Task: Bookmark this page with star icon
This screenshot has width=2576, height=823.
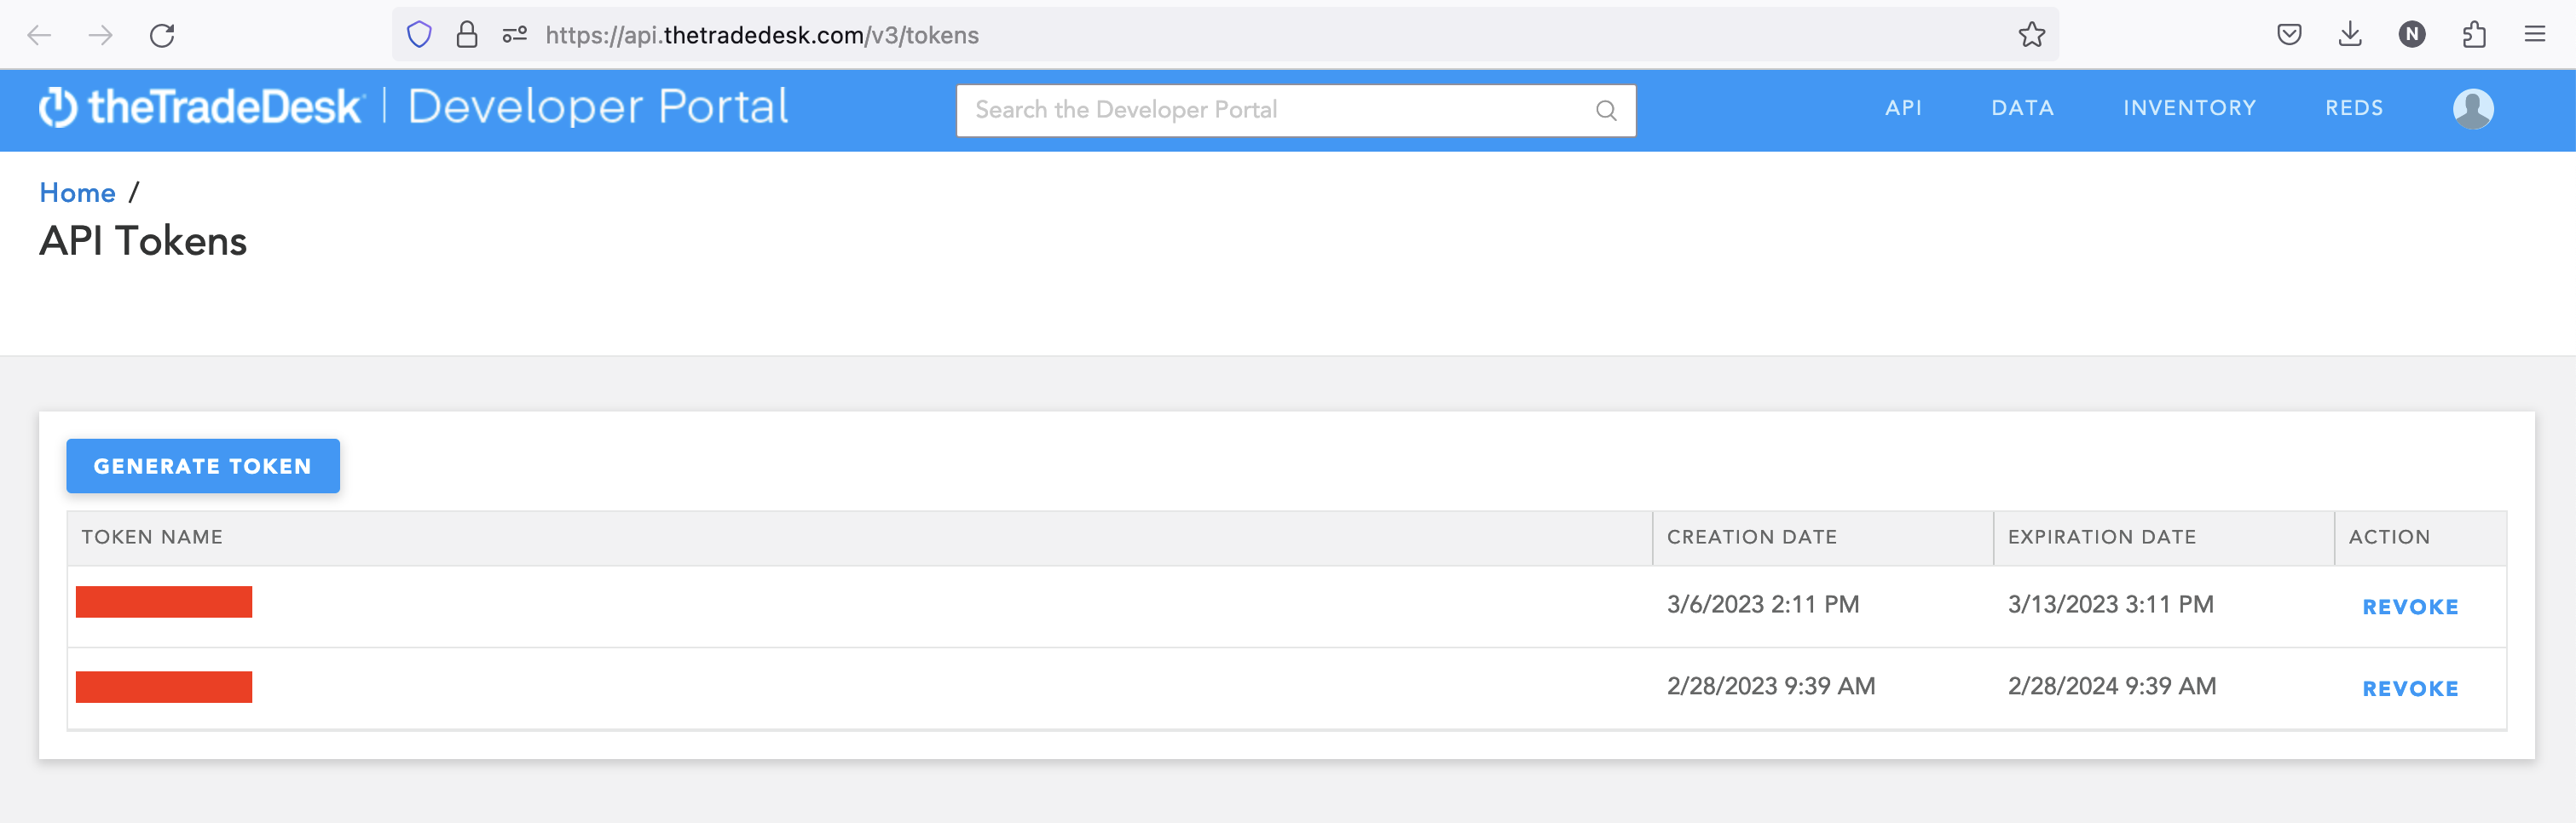Action: [2031, 35]
